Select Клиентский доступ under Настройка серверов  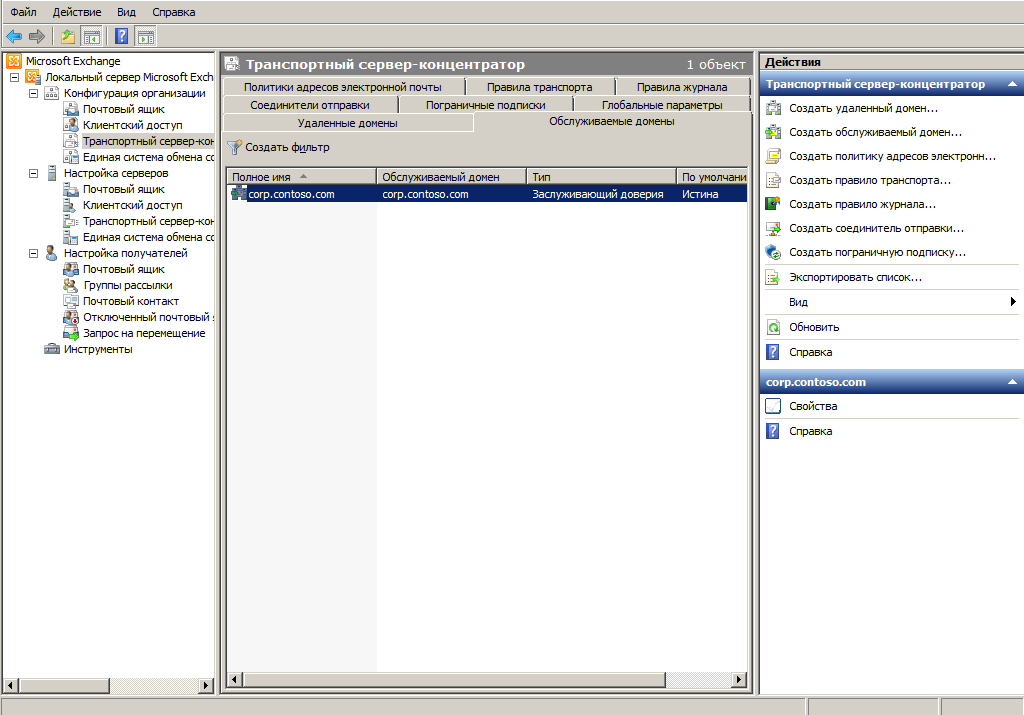pos(133,205)
